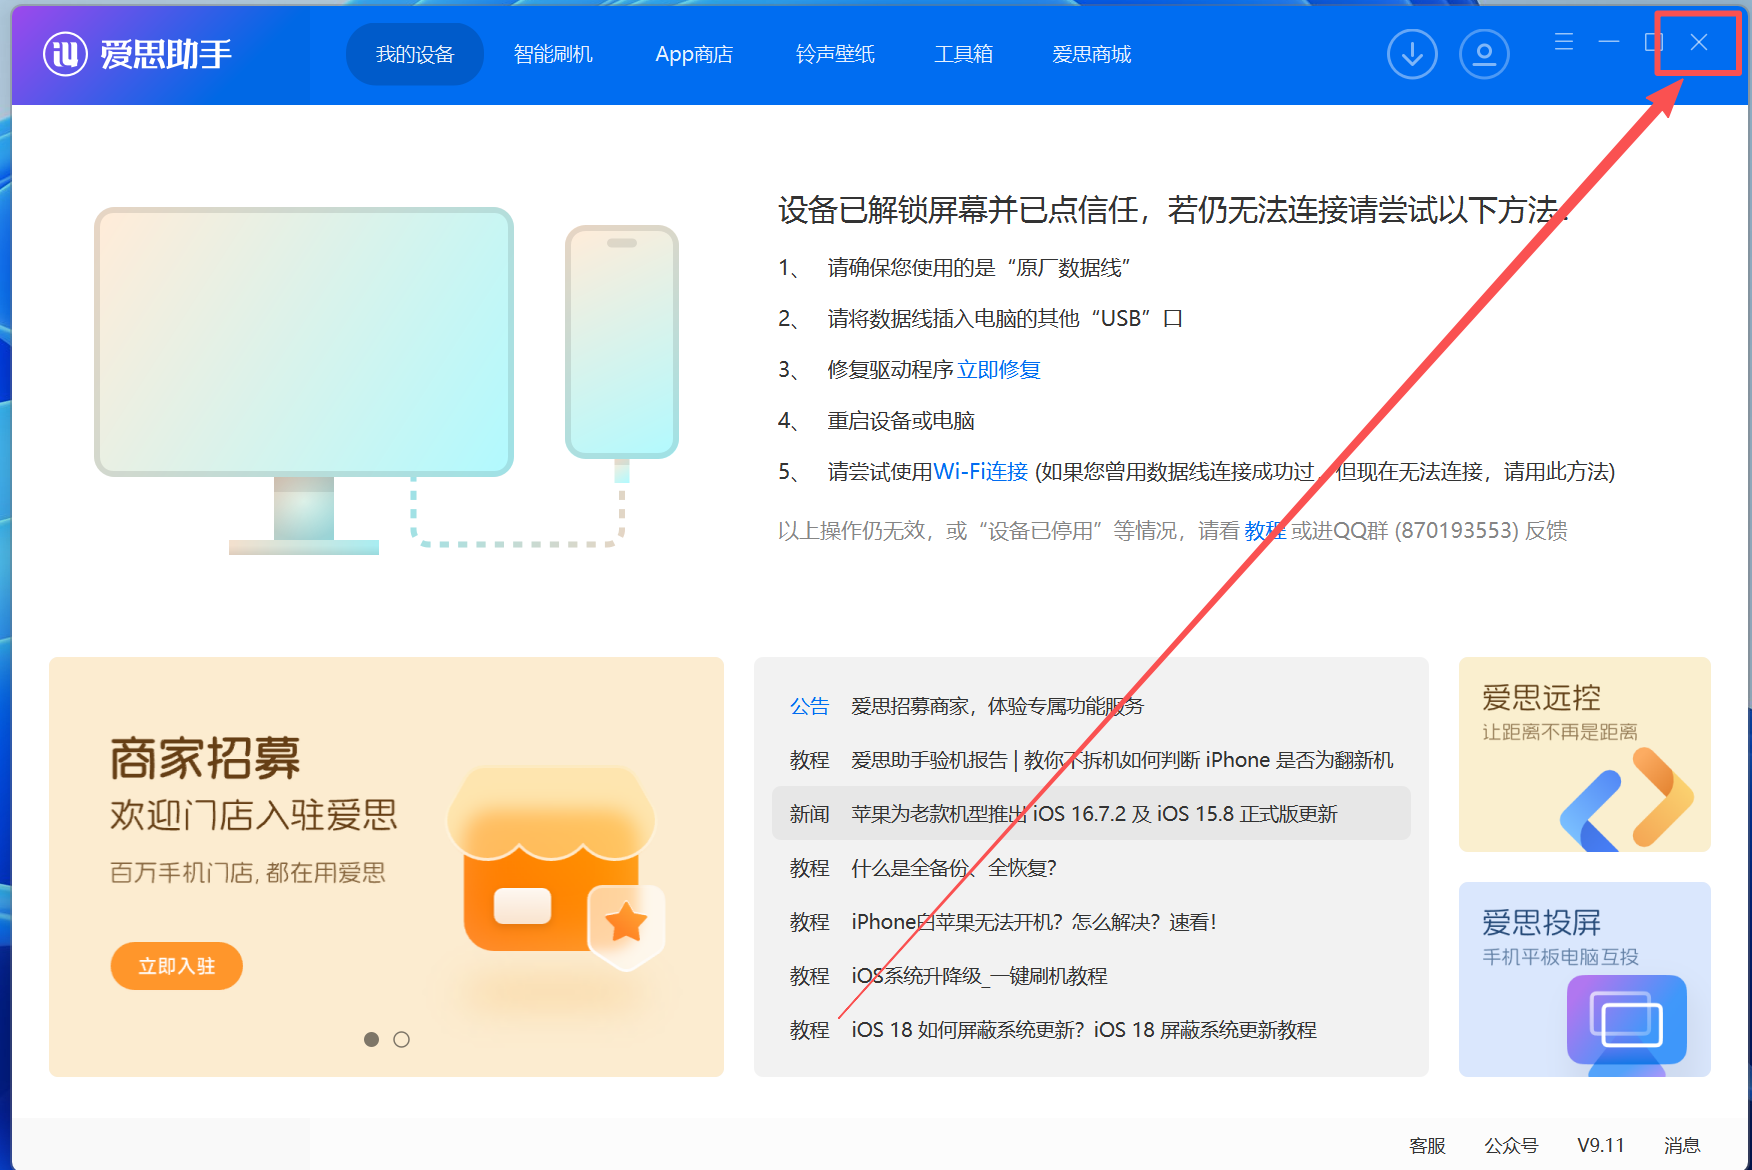Click the 立即修复 driver repair link
This screenshot has width=1752, height=1170.
[999, 370]
